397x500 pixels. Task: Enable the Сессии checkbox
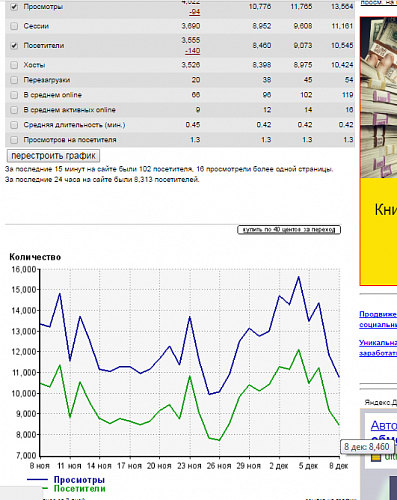tap(14, 26)
